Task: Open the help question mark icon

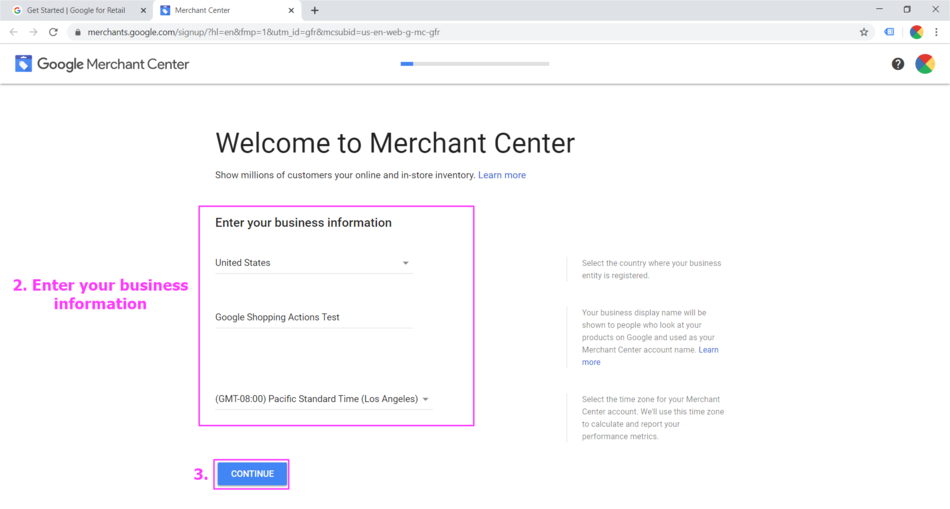Action: click(898, 64)
